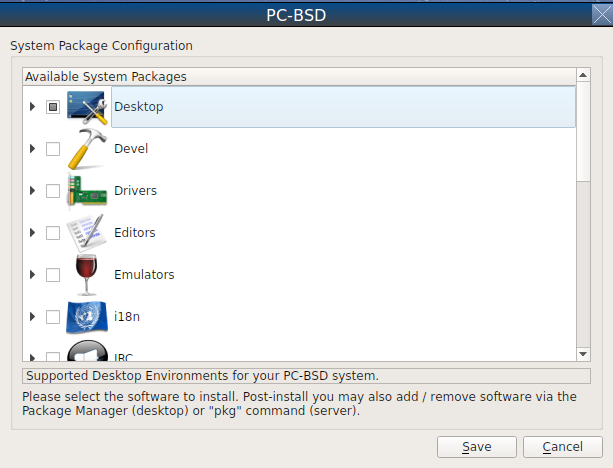
Task: Toggle the Desktop package checkbox
Action: tap(53, 107)
